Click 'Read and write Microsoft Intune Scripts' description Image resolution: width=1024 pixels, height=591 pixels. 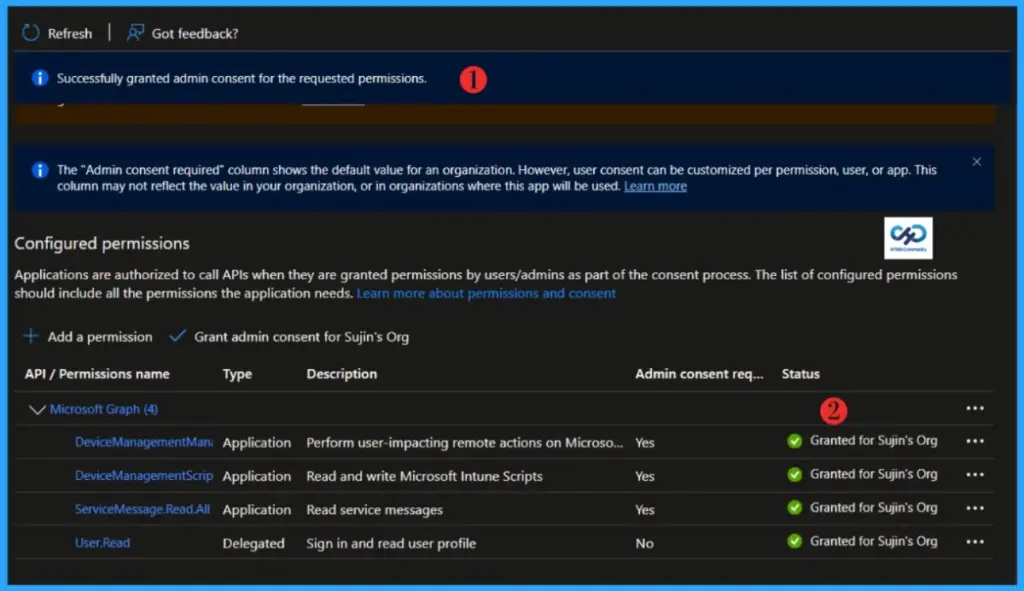coord(424,476)
